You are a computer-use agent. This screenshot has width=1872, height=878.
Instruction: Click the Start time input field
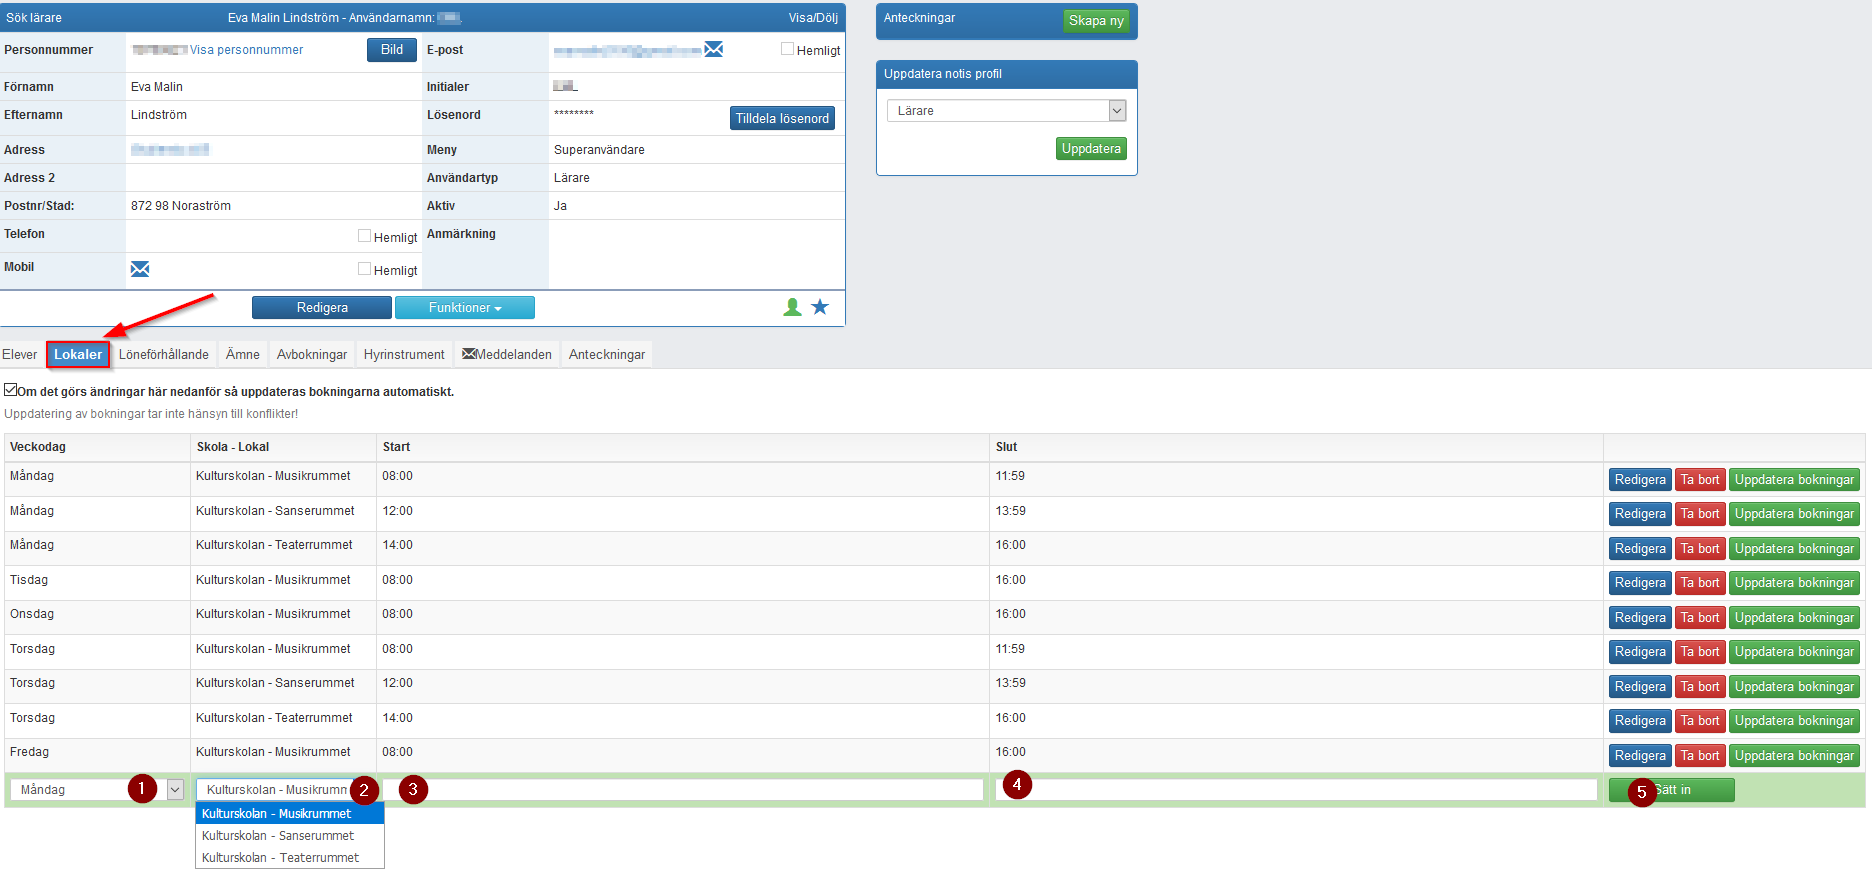pos(682,790)
